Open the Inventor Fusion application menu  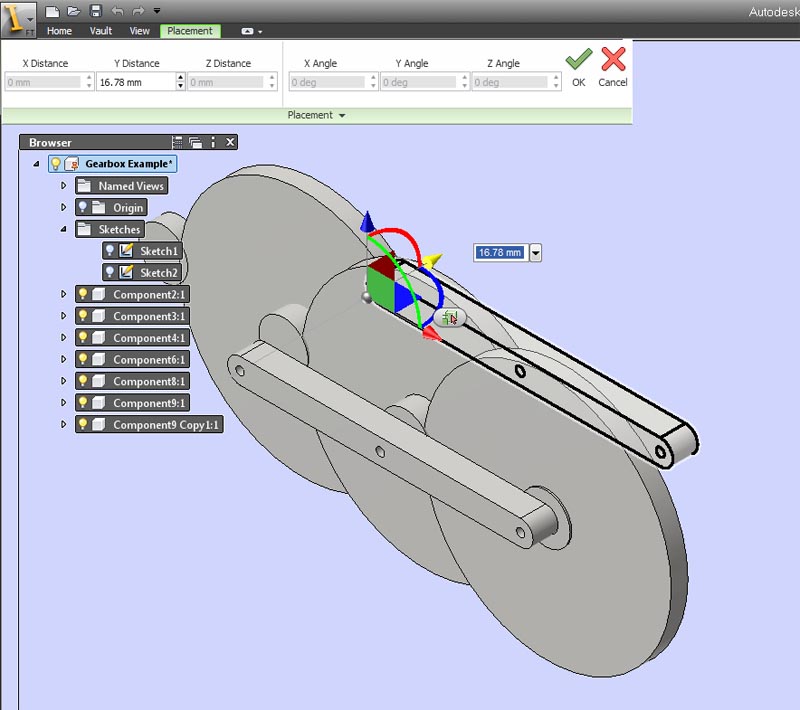click(18, 19)
